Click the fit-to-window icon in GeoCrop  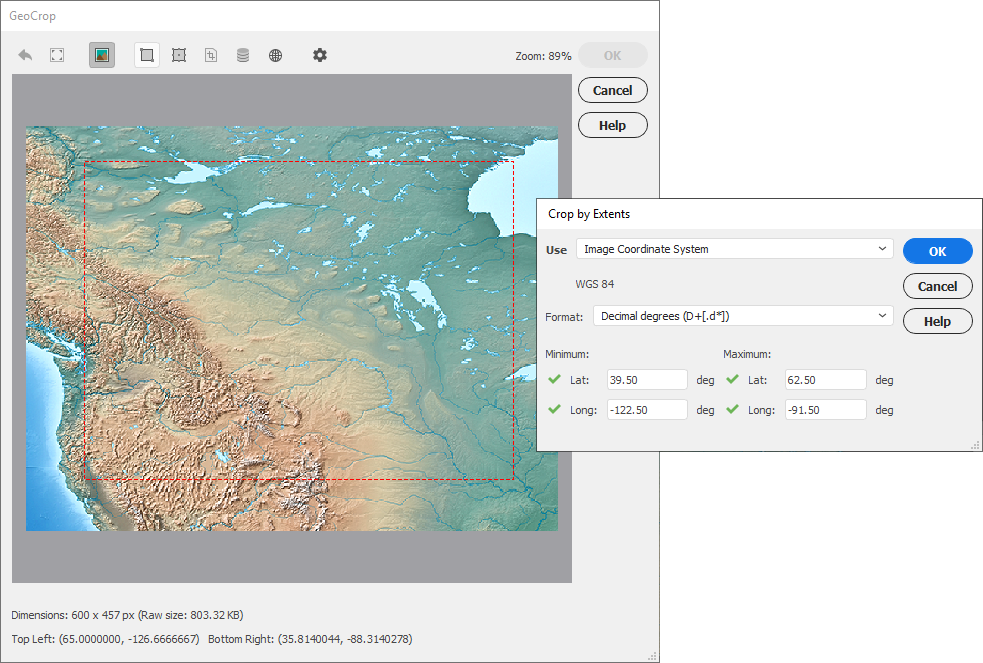(57, 55)
